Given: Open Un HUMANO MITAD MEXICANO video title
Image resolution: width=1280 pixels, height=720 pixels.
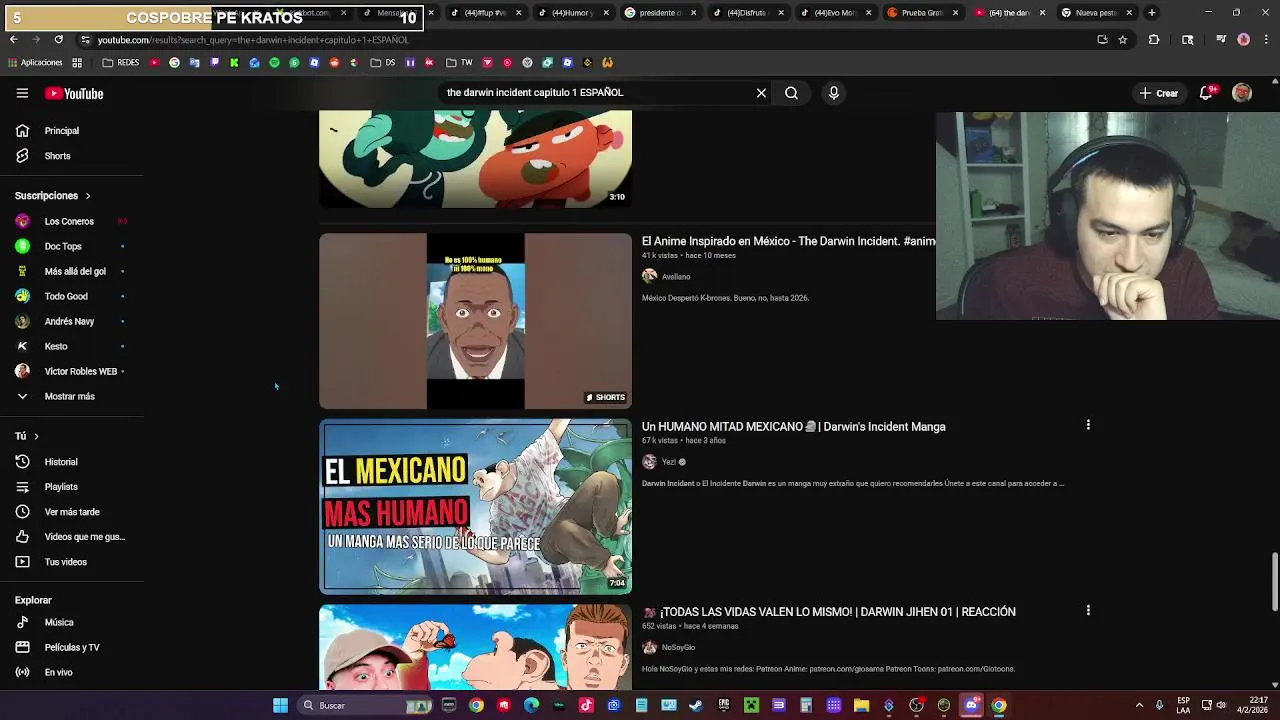Looking at the screenshot, I should [793, 426].
